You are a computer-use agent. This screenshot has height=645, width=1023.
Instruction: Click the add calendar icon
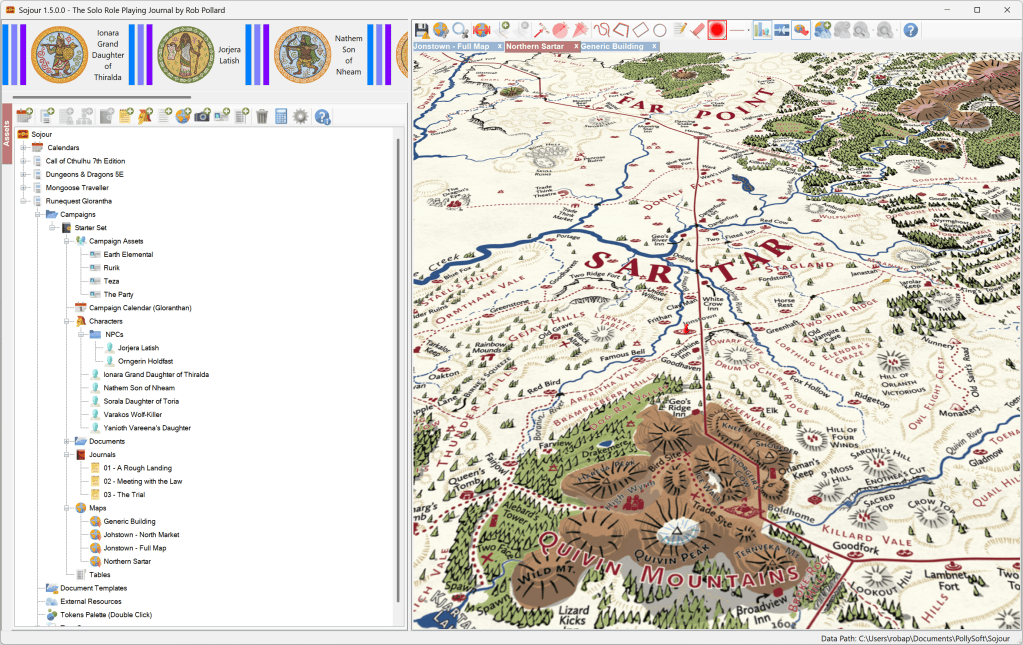click(24, 117)
